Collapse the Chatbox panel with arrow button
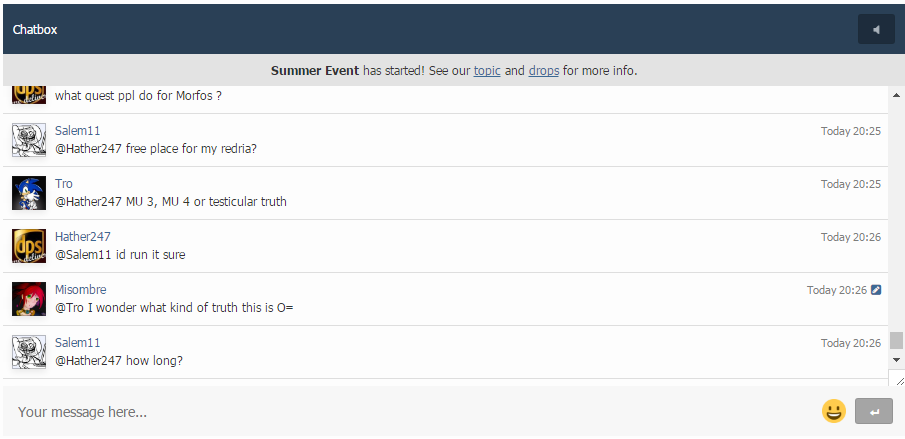 [x=876, y=30]
